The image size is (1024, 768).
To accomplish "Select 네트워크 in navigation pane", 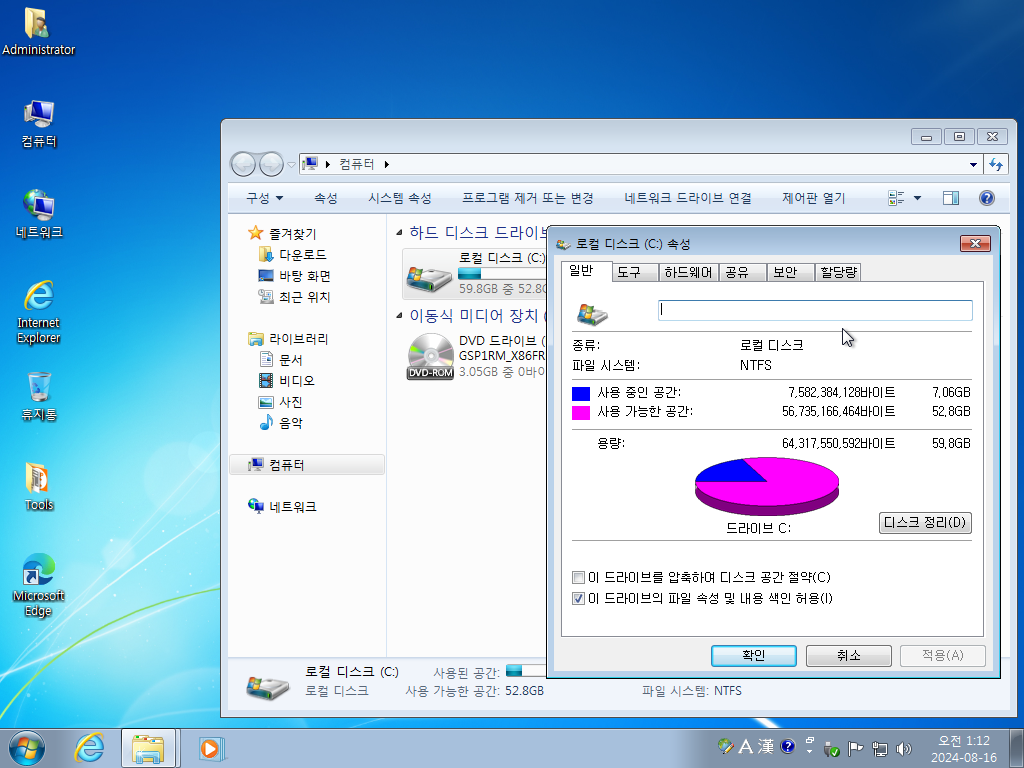I will [282, 507].
